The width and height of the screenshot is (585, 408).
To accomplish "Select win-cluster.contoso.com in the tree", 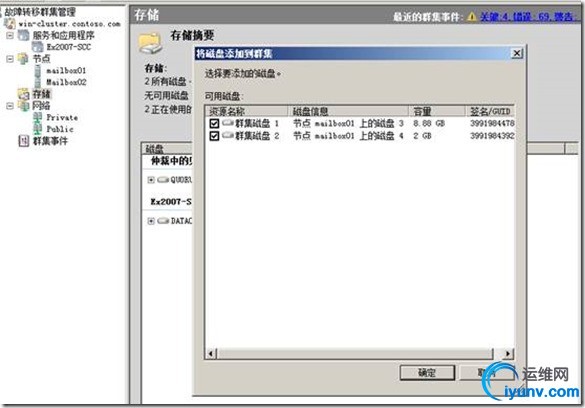I will pyautogui.click(x=70, y=24).
